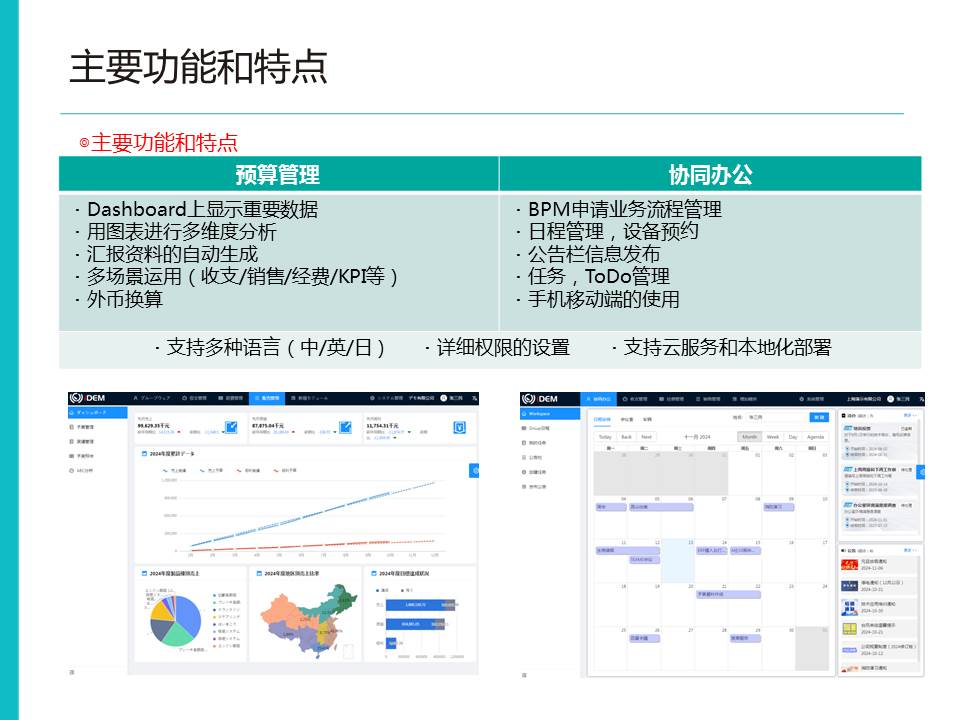The height and width of the screenshot is (720, 960).
Task: Click the blue edit icon in the second KPI card
Action: 345,429
